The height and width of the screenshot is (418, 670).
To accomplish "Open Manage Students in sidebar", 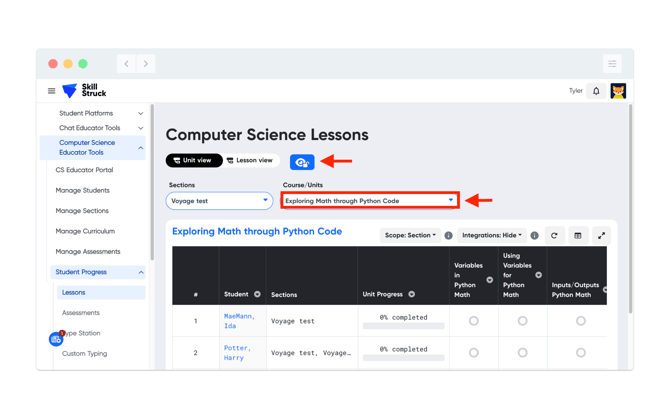I will click(82, 190).
